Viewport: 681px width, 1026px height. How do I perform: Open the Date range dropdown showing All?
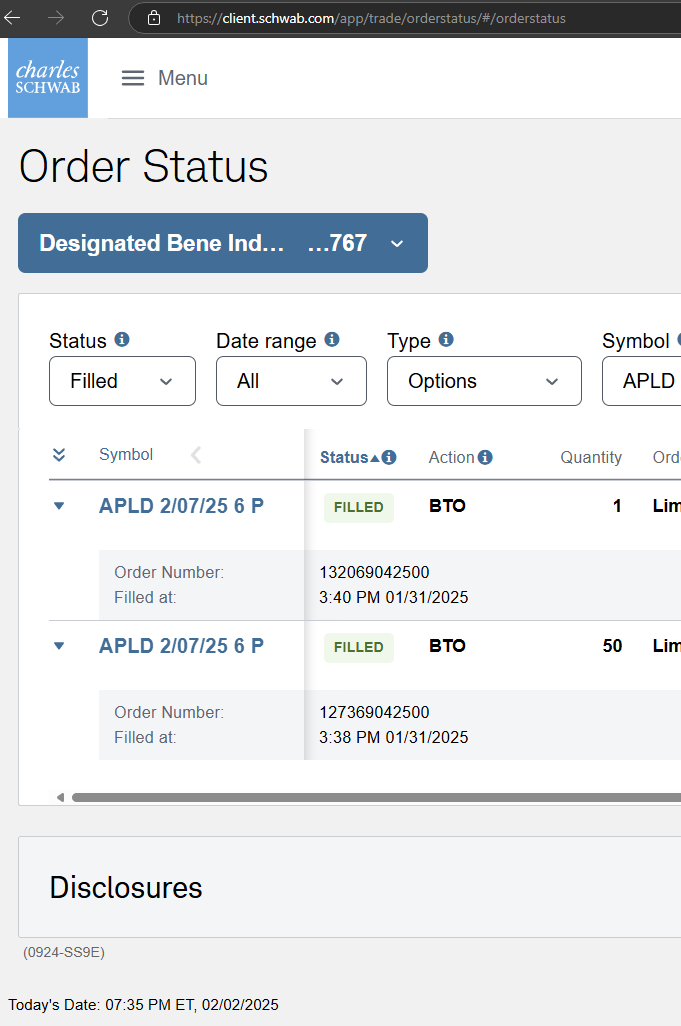pos(291,381)
